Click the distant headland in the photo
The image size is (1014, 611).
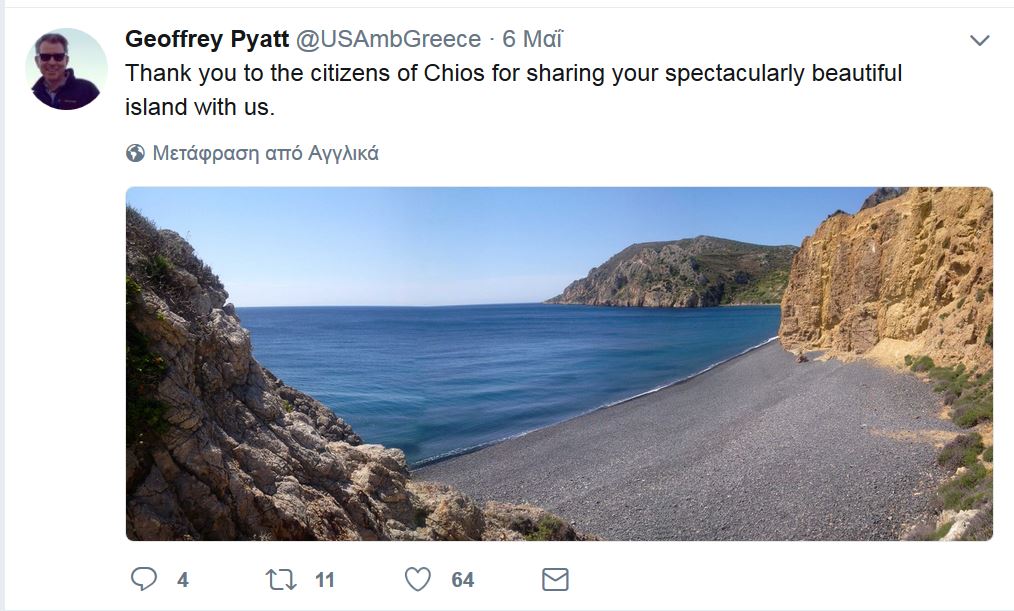[x=673, y=272]
